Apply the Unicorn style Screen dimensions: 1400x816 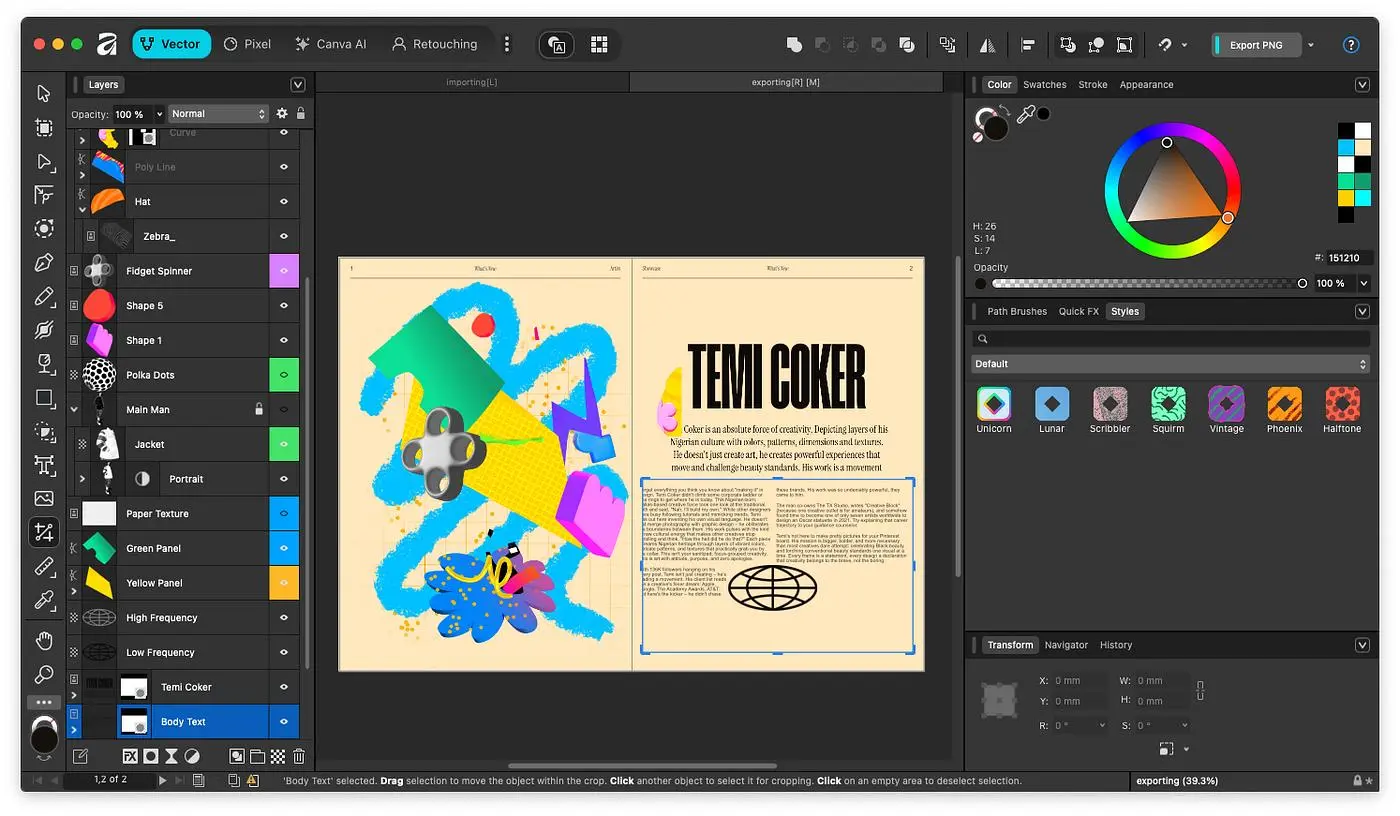[994, 410]
